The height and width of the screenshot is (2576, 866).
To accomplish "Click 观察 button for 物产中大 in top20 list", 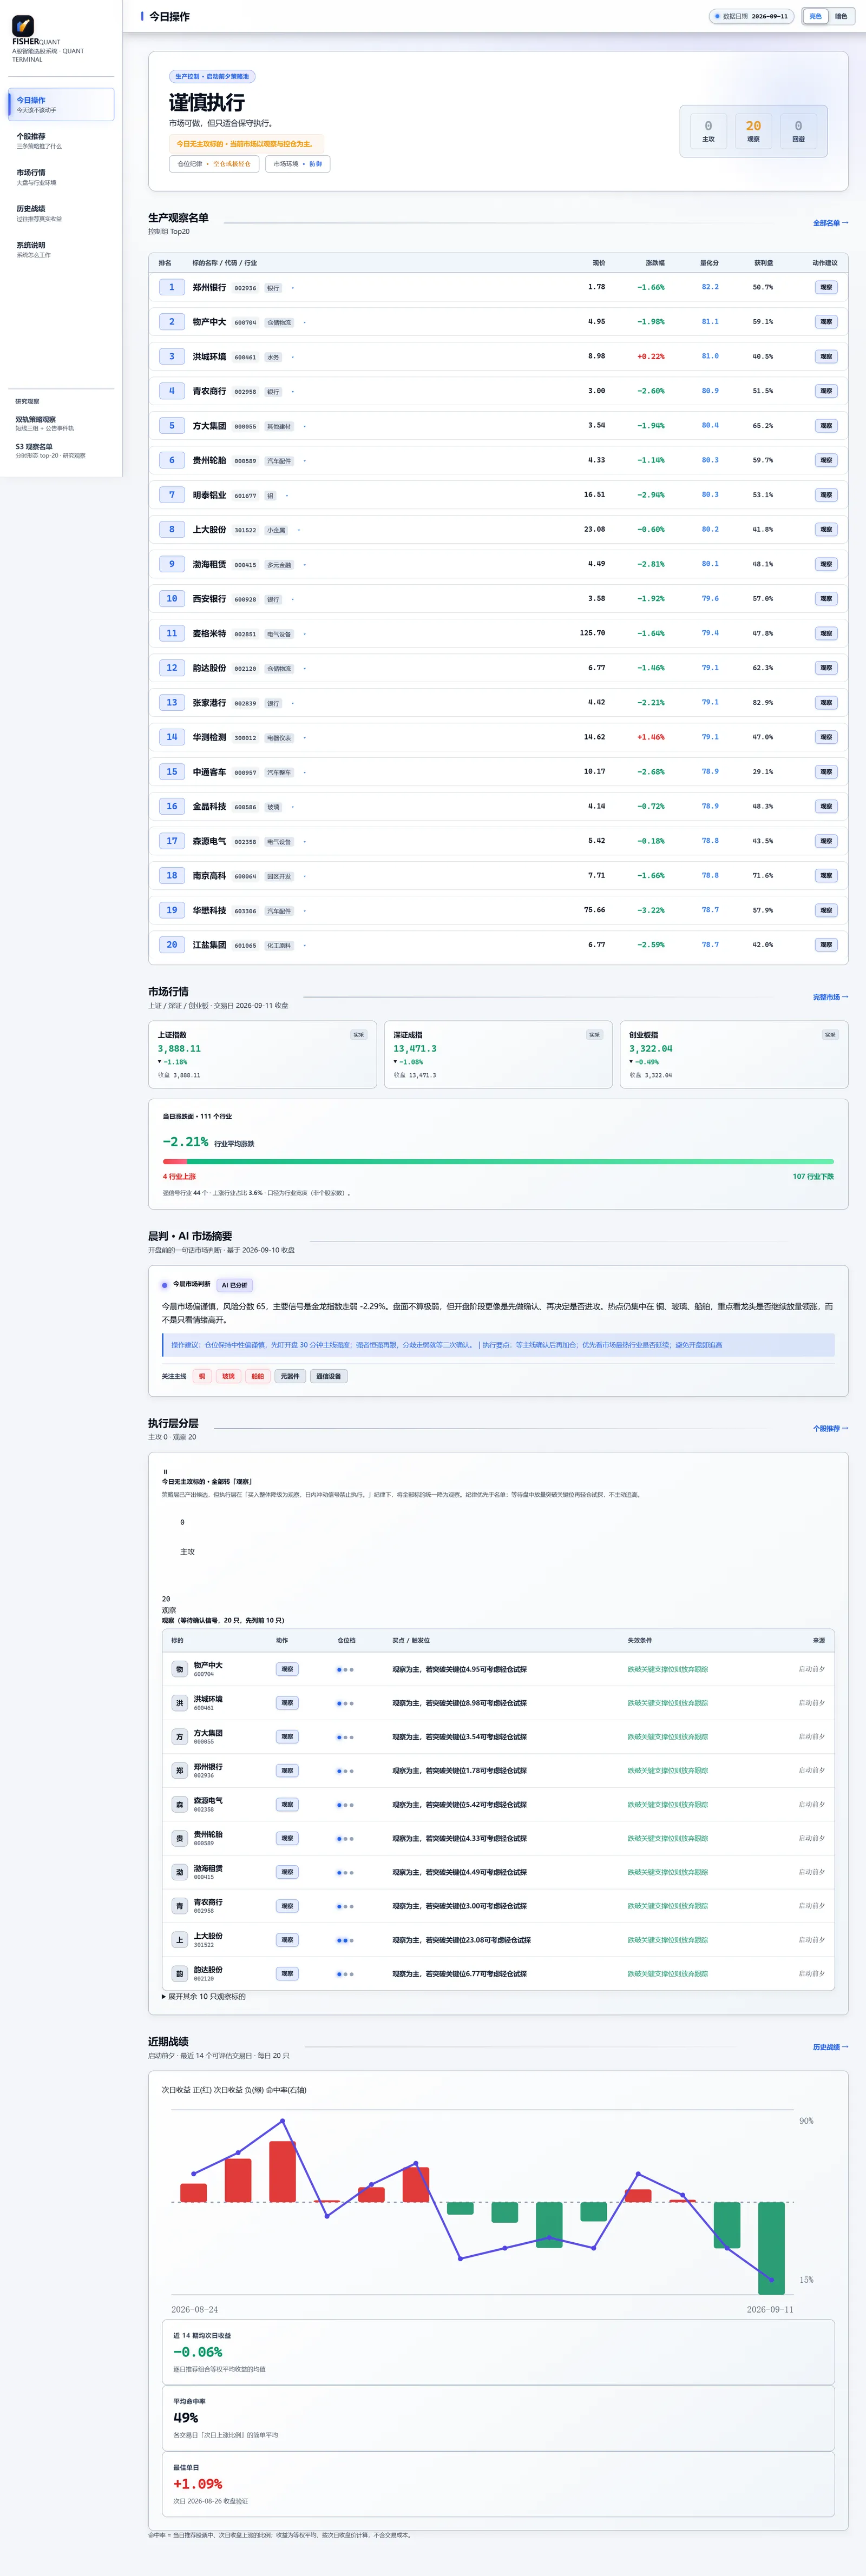I will 826,322.
